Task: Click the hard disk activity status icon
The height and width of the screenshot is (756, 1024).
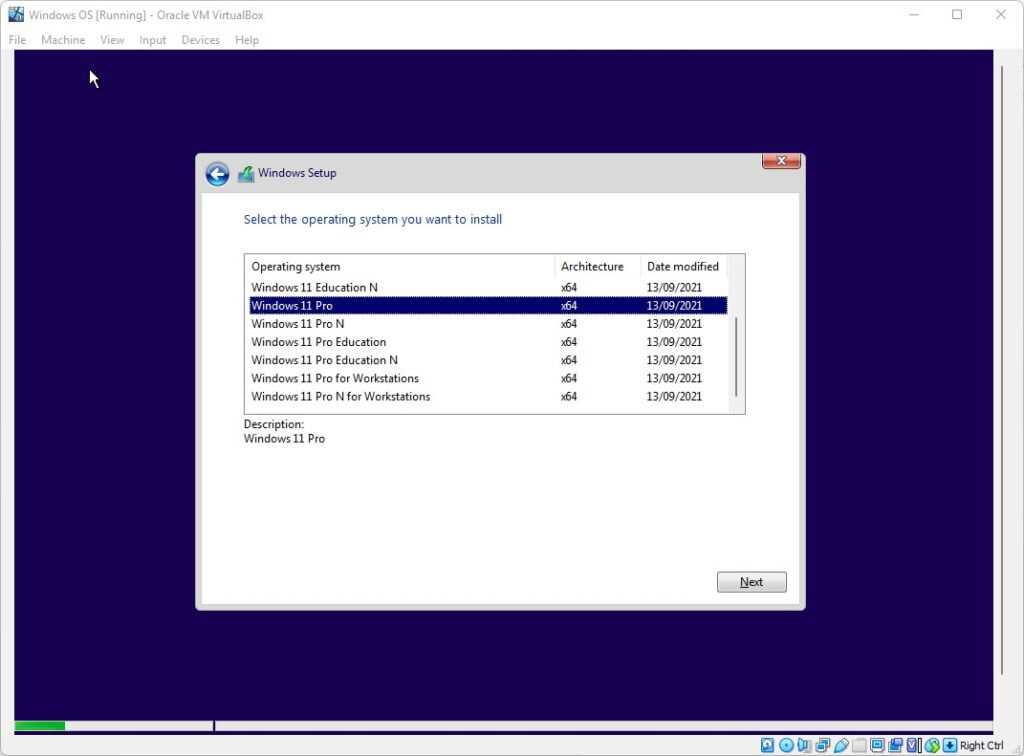Action: (767, 745)
